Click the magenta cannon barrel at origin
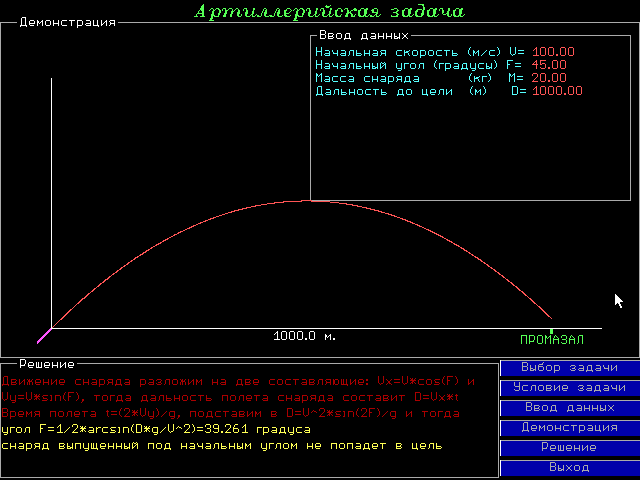The image size is (640, 480). tap(44, 336)
